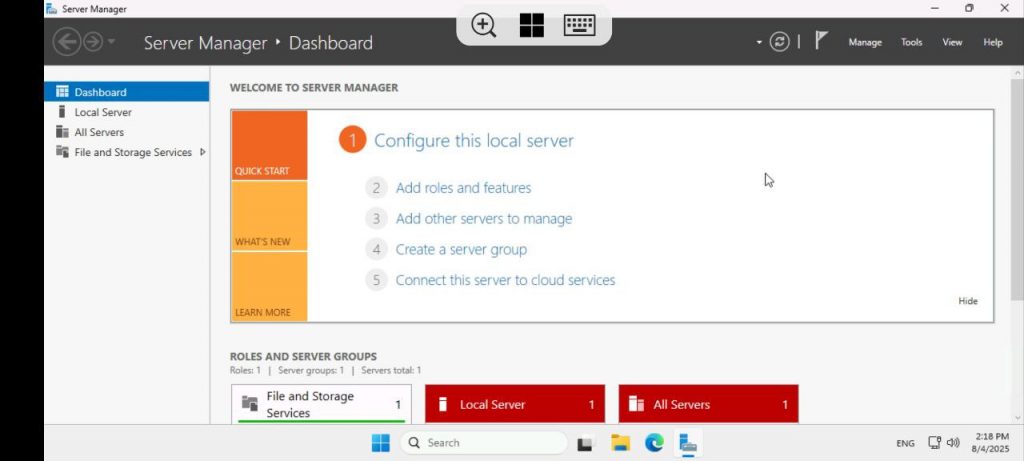Select Local Server in the sidebar
The width and height of the screenshot is (1024, 461).
127,112
